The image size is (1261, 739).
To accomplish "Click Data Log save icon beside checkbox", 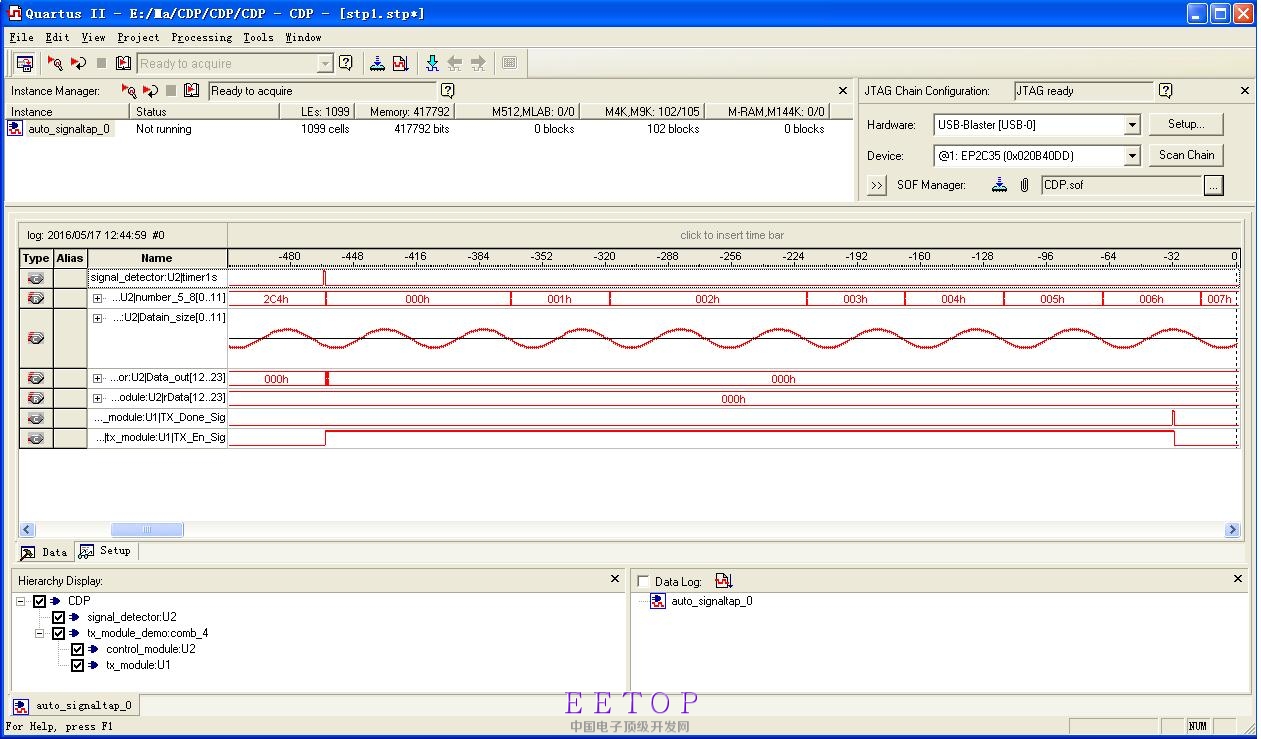I will (724, 581).
